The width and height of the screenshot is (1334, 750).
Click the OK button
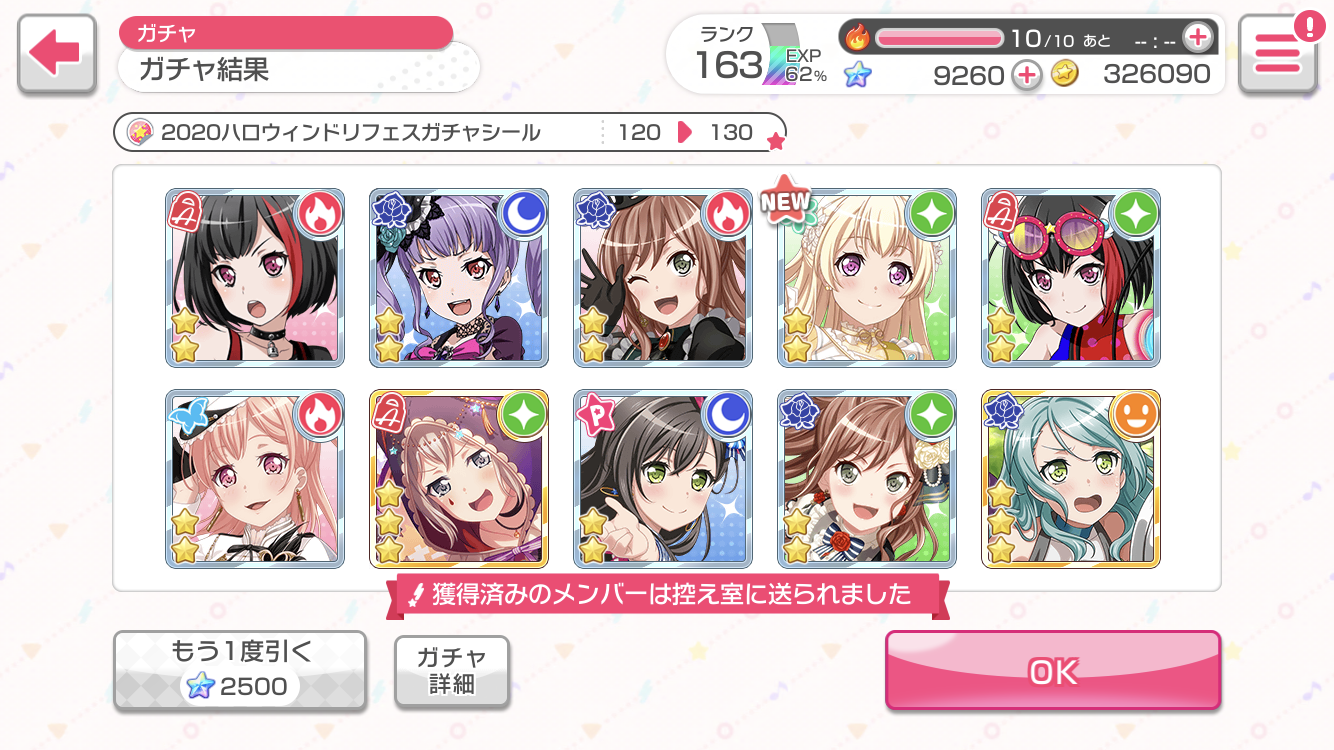pyautogui.click(x=1053, y=671)
